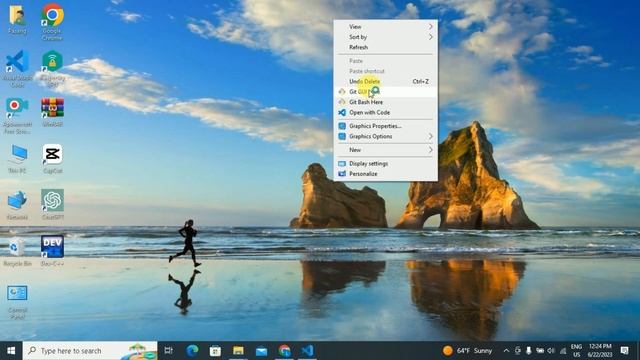640x360 pixels.
Task: Launch Microsoft Edge from the taskbar
Action: click(x=192, y=351)
